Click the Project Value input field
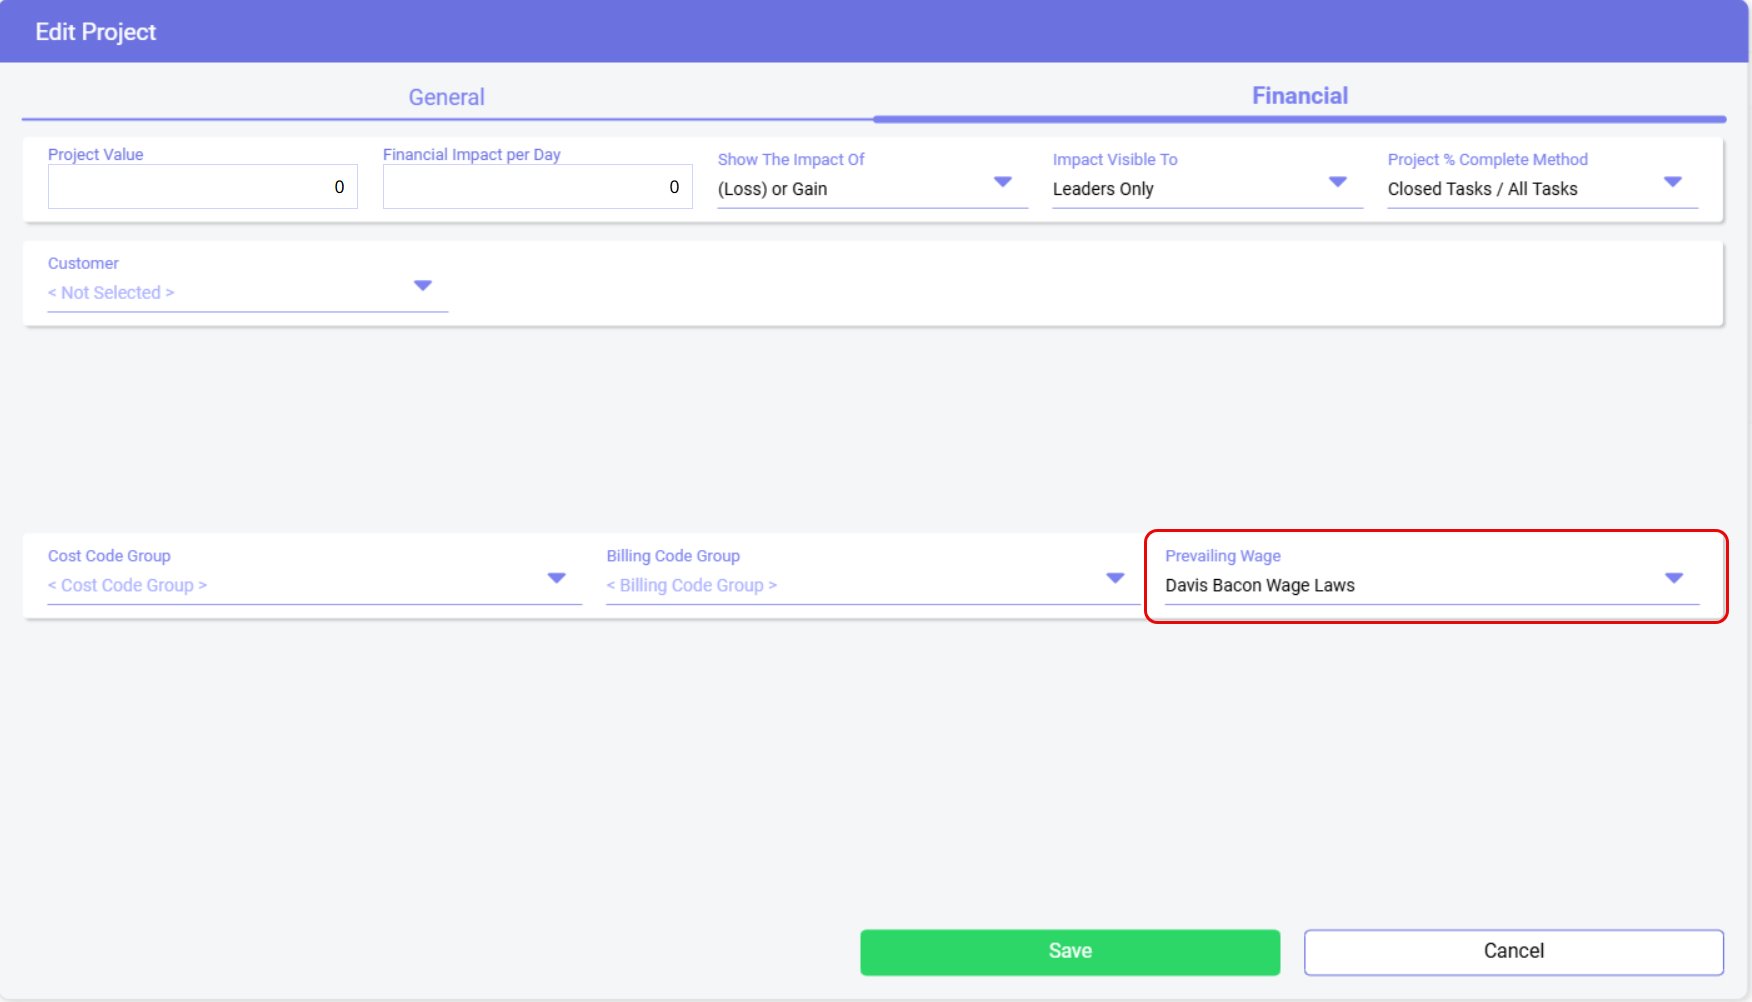 tap(202, 187)
